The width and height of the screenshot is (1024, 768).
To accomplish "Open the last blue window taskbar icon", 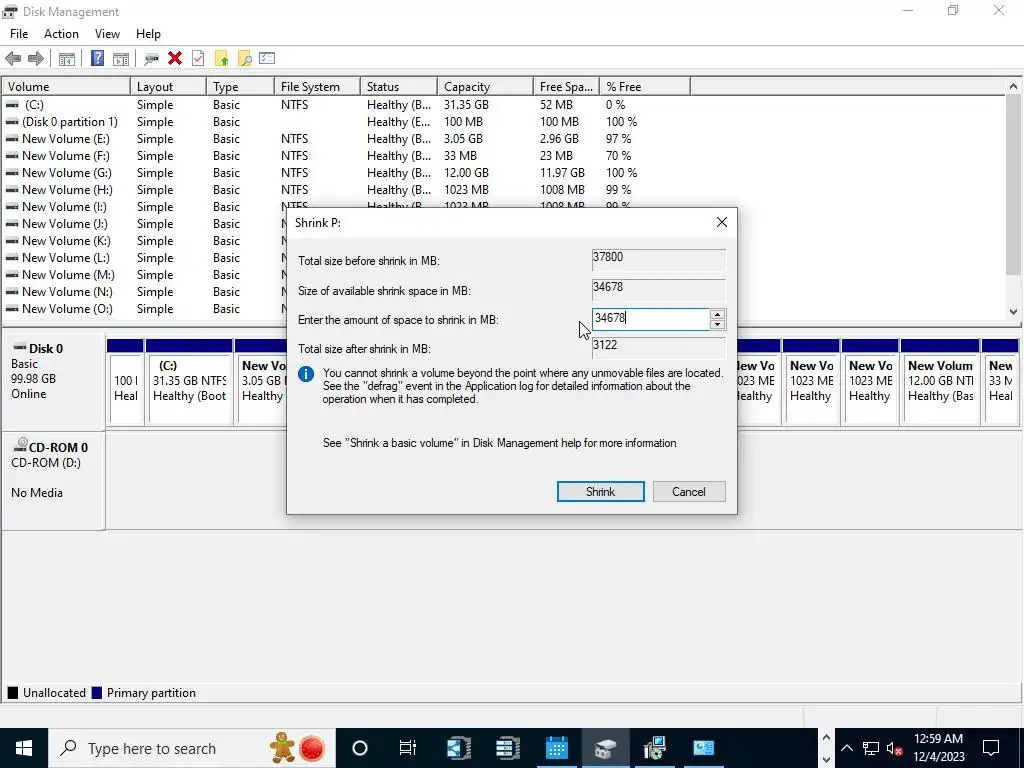I will point(703,748).
